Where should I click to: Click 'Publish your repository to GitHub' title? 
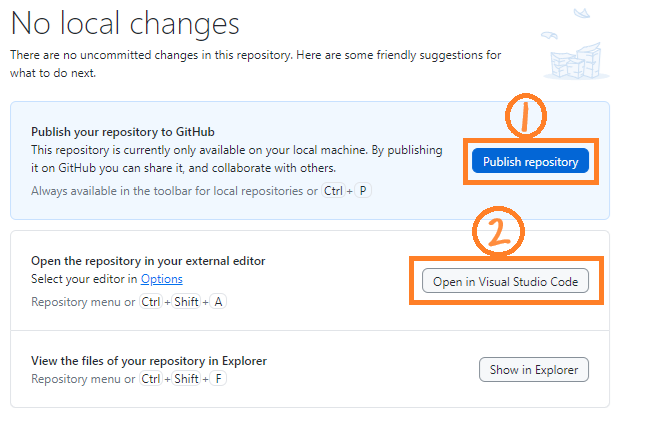[123, 132]
